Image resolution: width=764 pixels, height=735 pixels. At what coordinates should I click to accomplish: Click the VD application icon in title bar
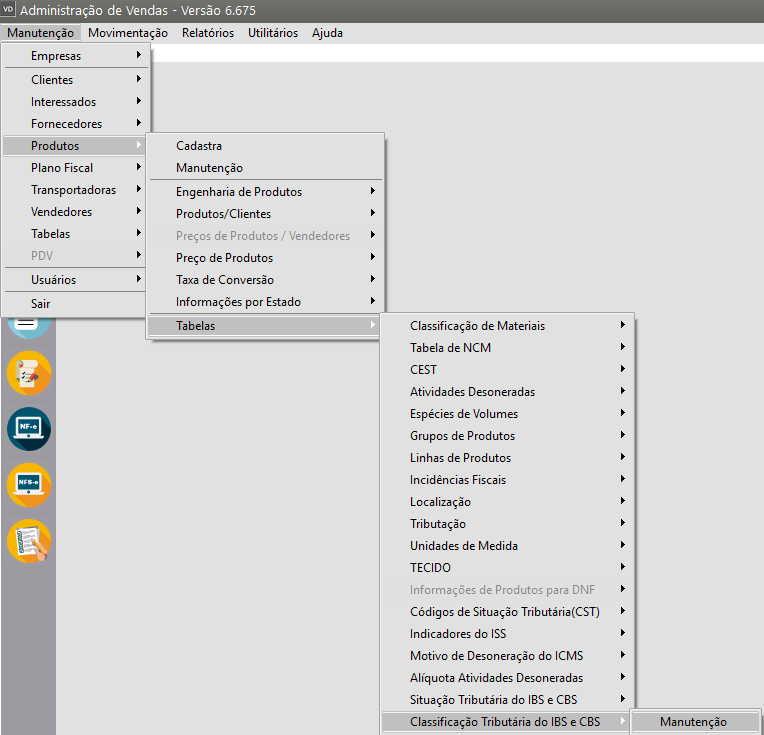point(9,10)
